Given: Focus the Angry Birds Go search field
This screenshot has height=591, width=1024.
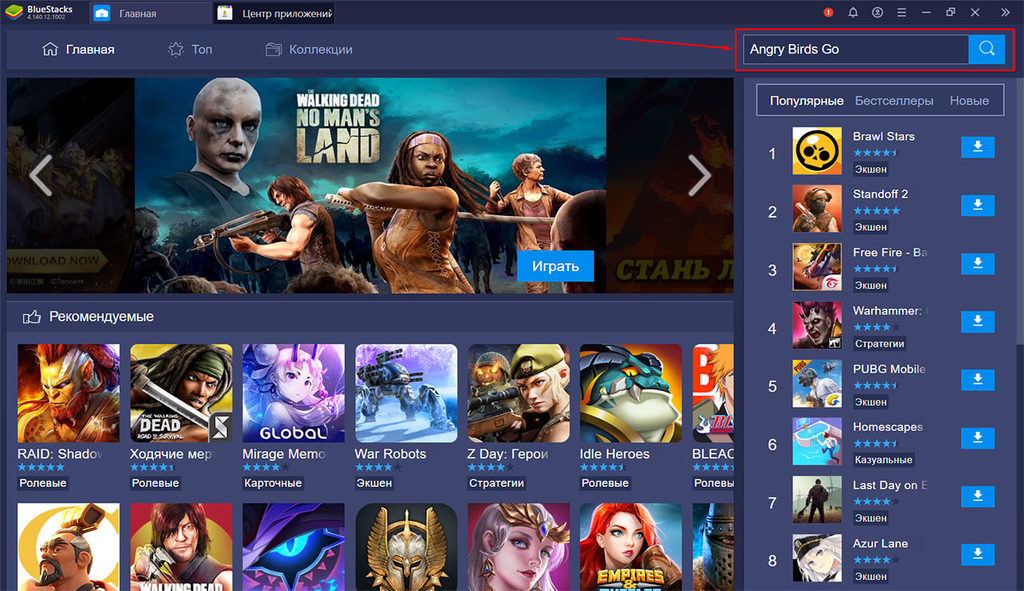Looking at the screenshot, I should (x=856, y=49).
